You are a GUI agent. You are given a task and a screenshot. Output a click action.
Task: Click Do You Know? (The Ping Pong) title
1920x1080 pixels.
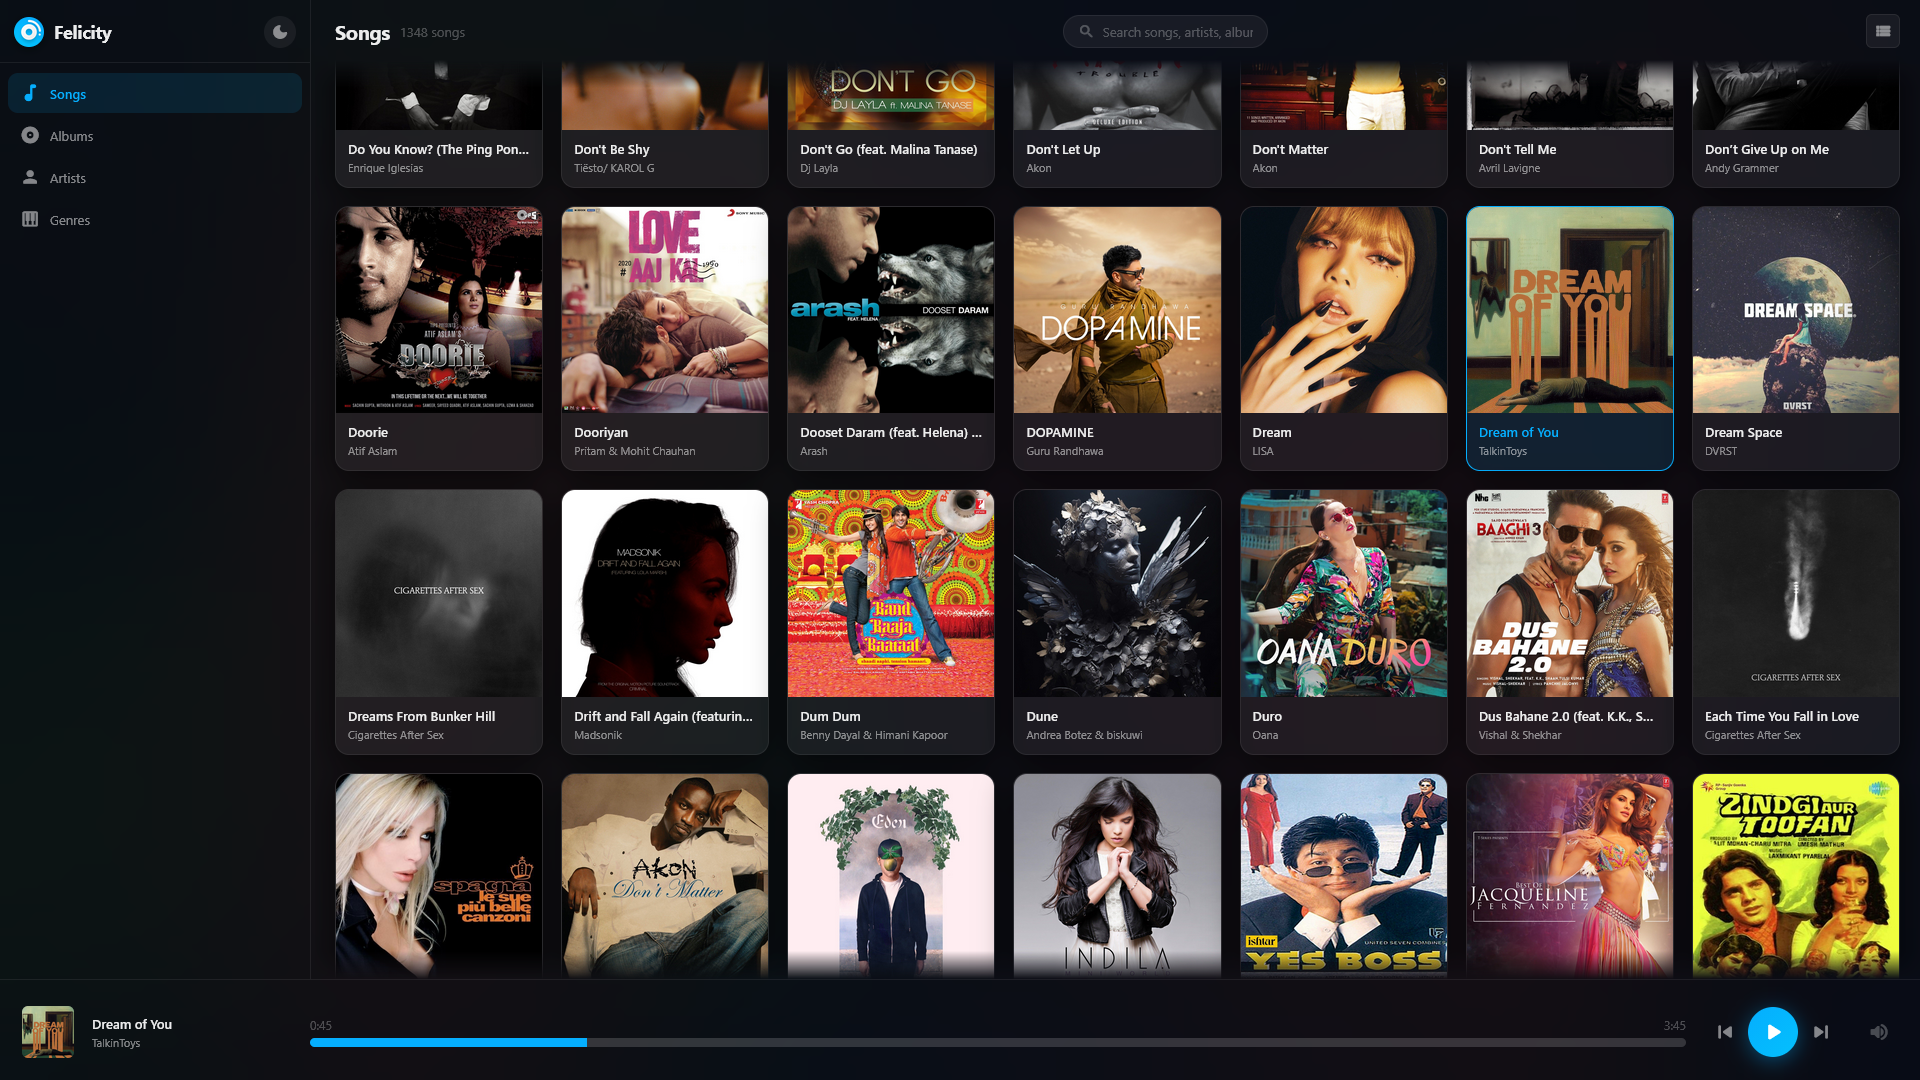click(x=438, y=149)
